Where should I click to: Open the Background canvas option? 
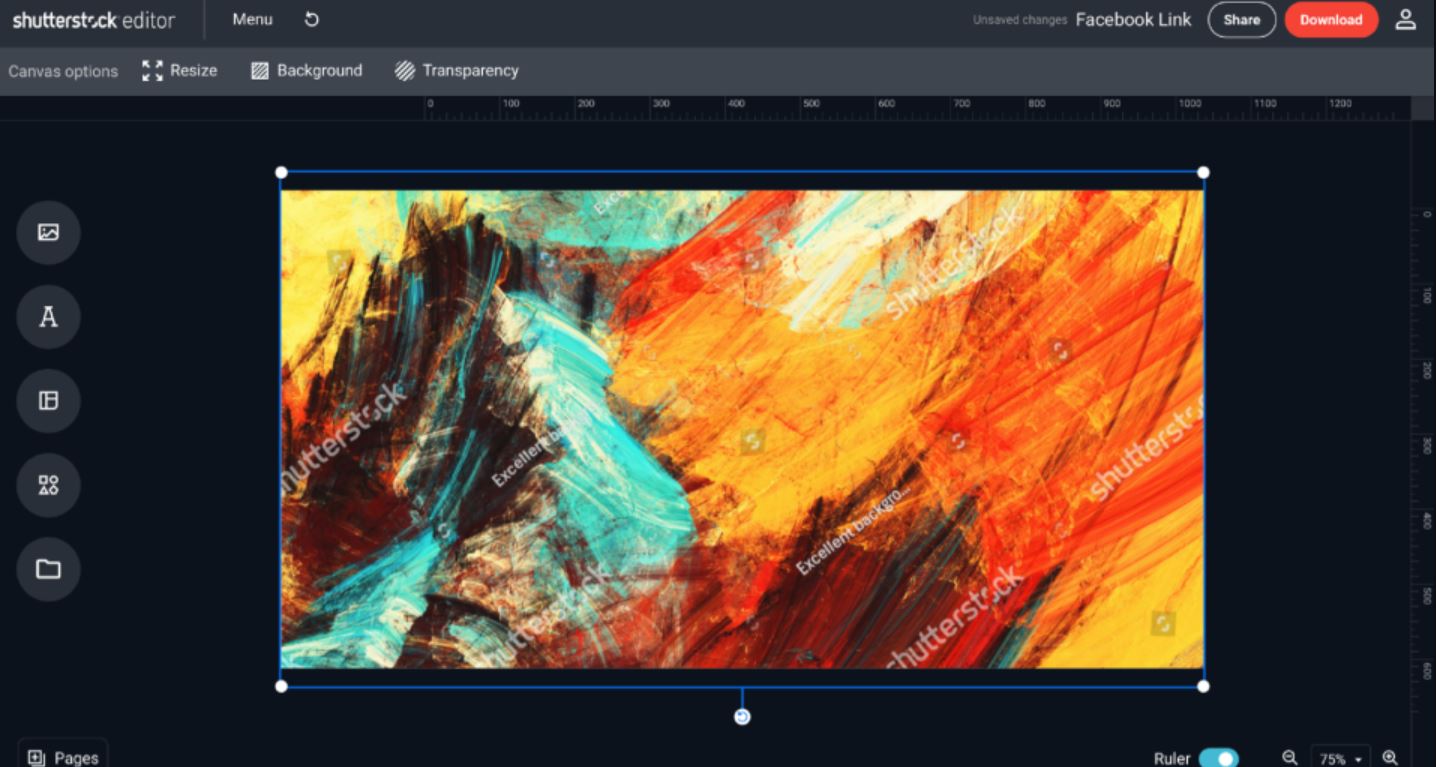306,71
